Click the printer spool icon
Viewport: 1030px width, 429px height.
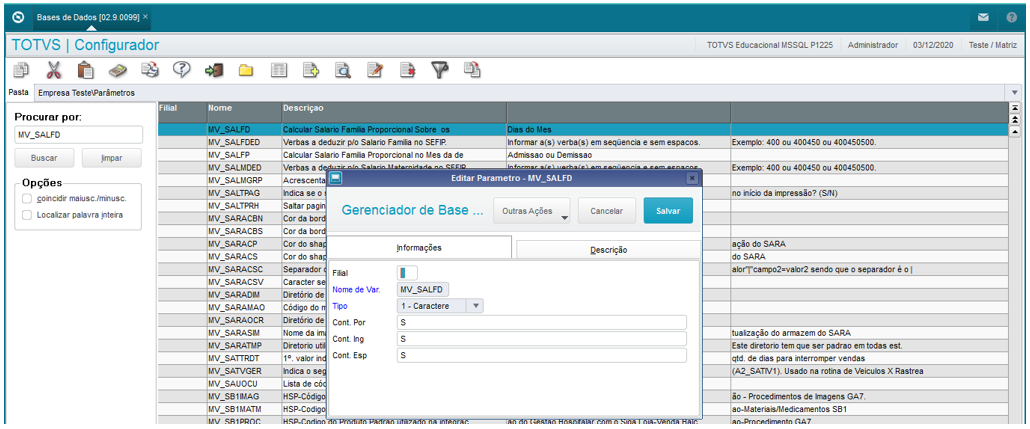(x=150, y=70)
